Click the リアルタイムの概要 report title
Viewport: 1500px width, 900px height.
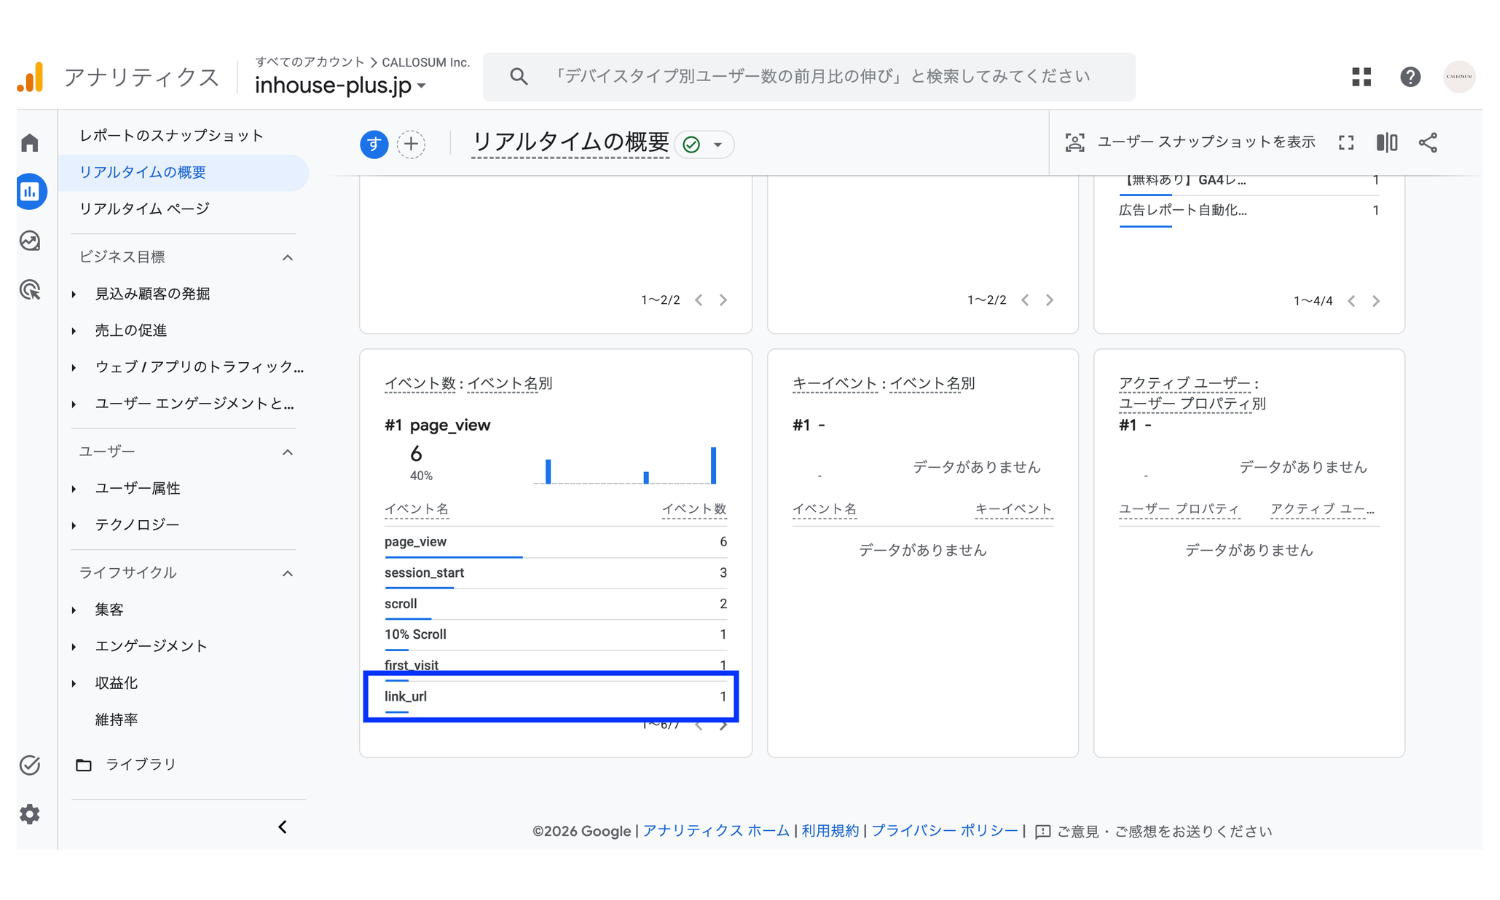click(x=570, y=143)
